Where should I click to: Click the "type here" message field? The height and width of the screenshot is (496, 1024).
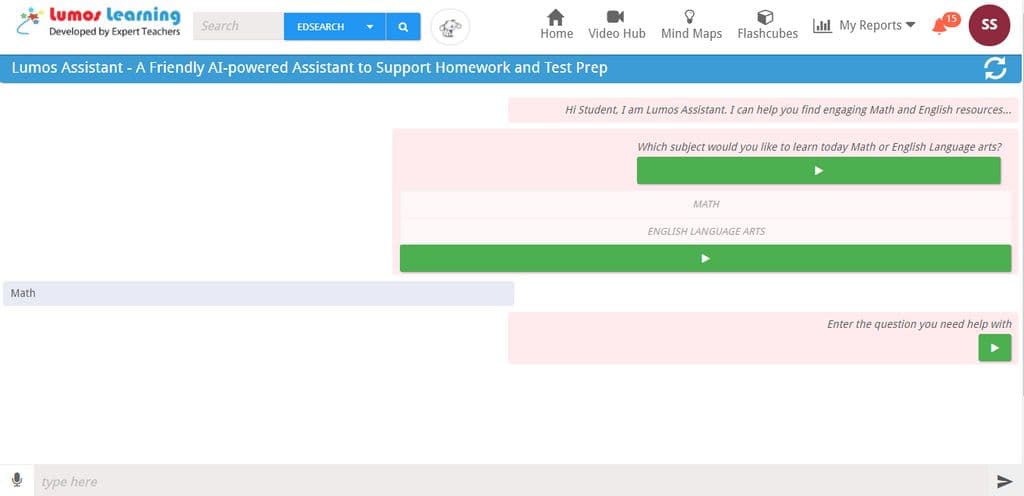(x=511, y=482)
